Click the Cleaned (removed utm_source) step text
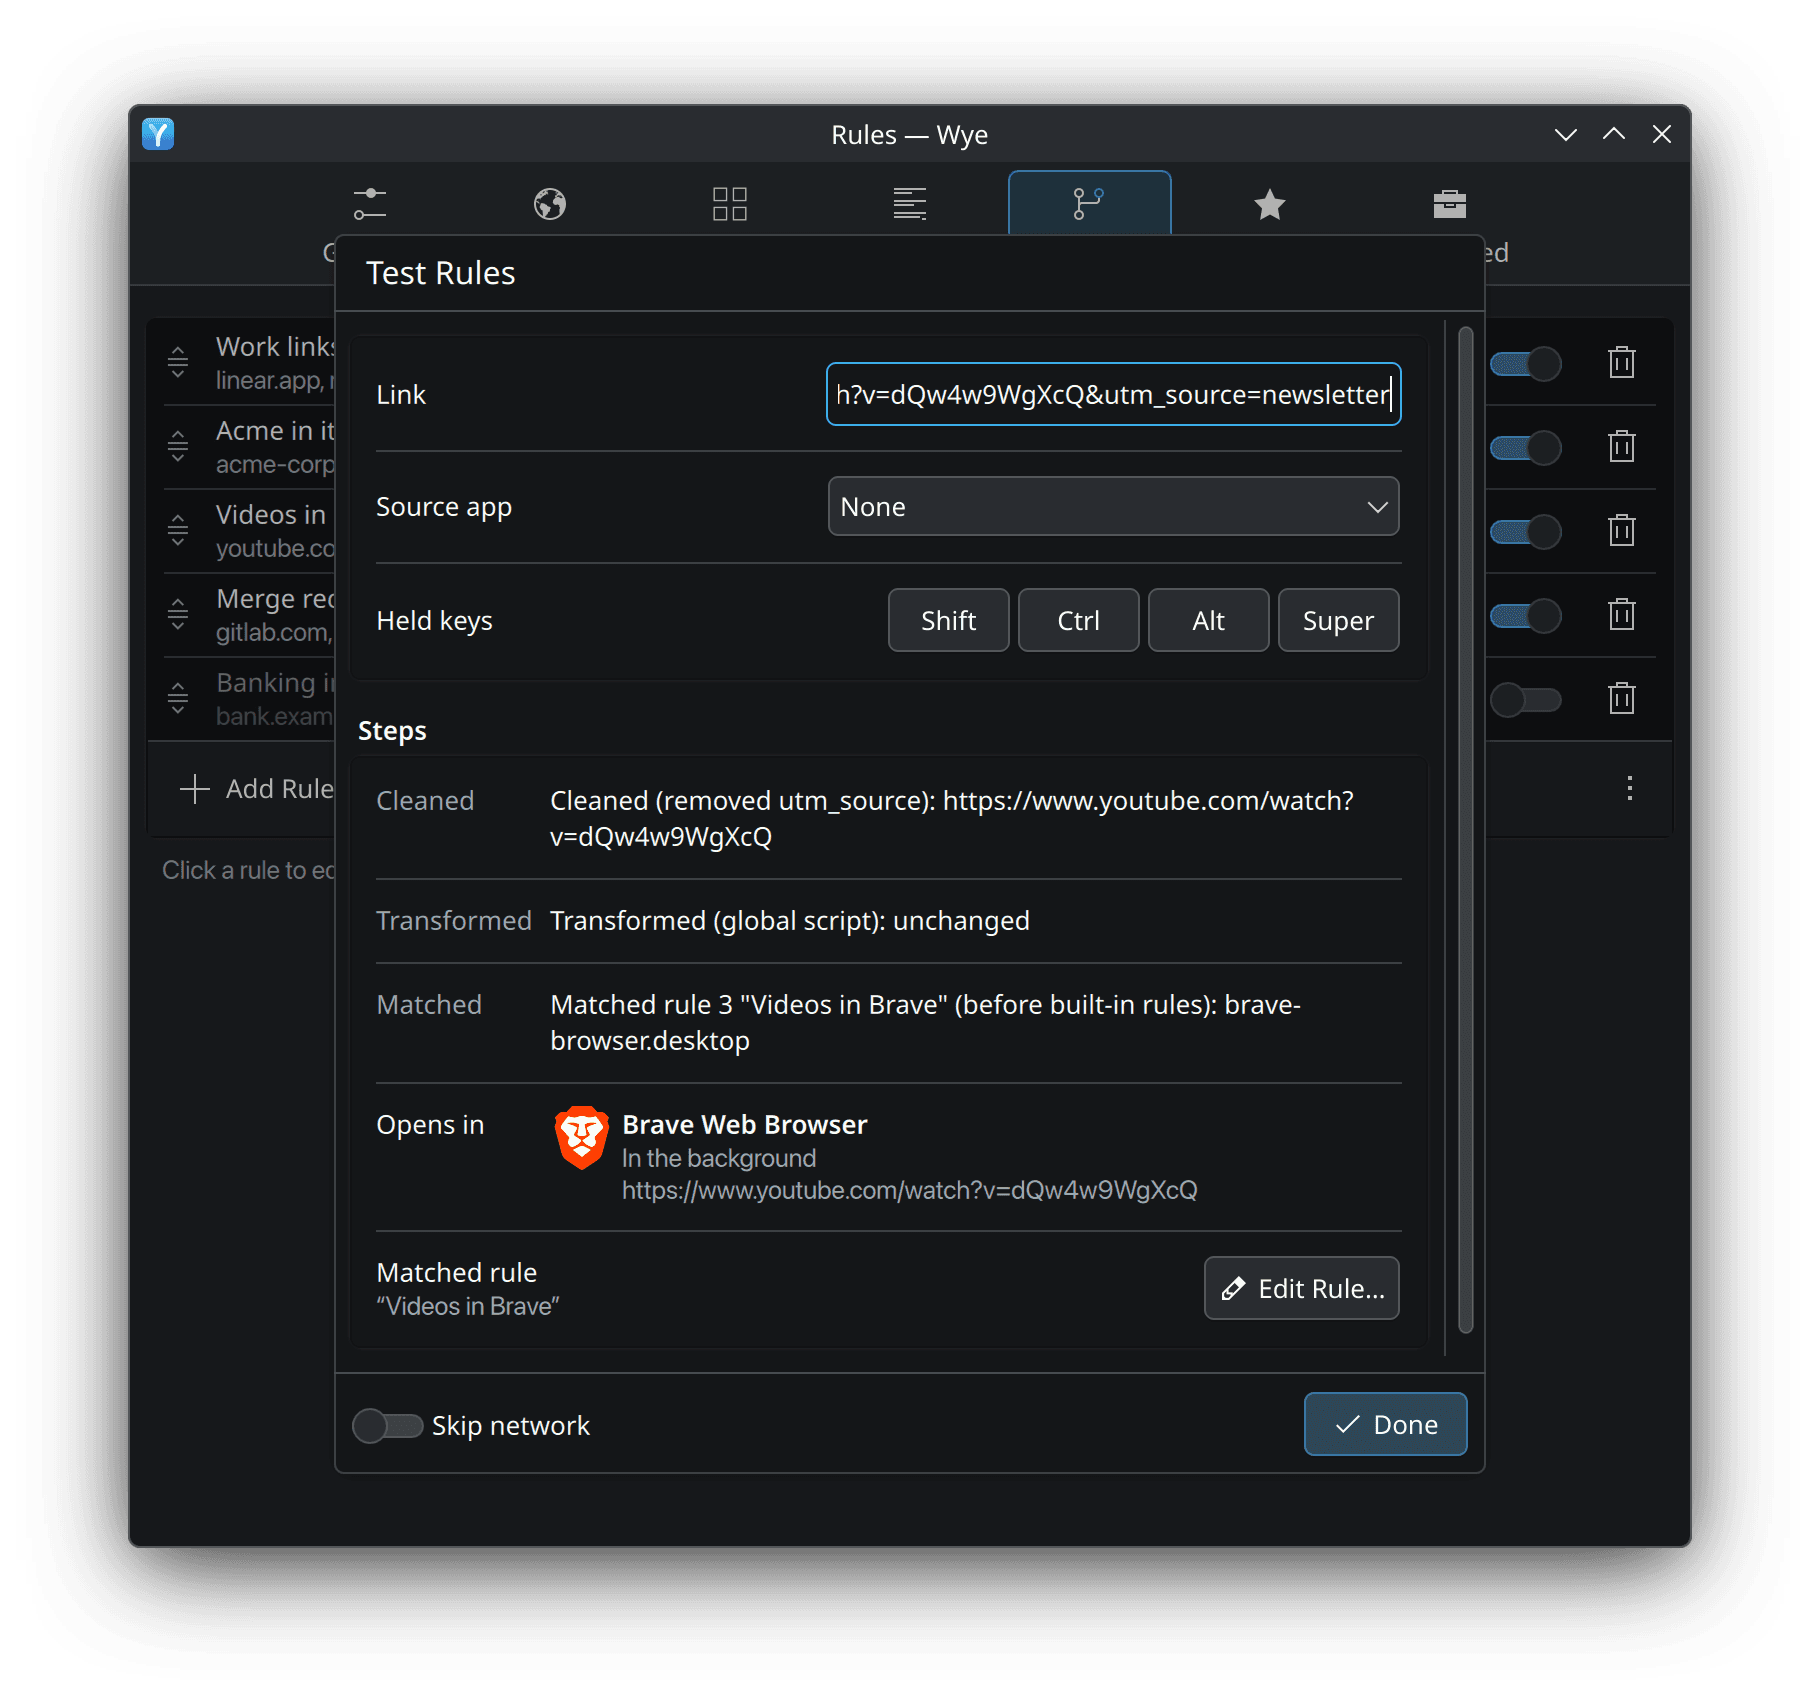This screenshot has width=1820, height=1700. click(951, 818)
